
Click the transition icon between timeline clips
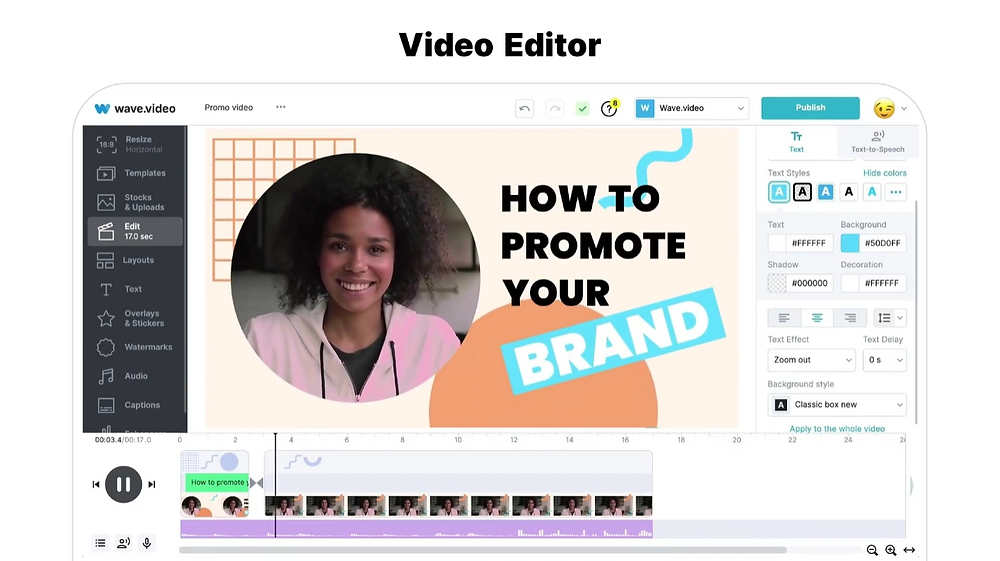tap(256, 483)
